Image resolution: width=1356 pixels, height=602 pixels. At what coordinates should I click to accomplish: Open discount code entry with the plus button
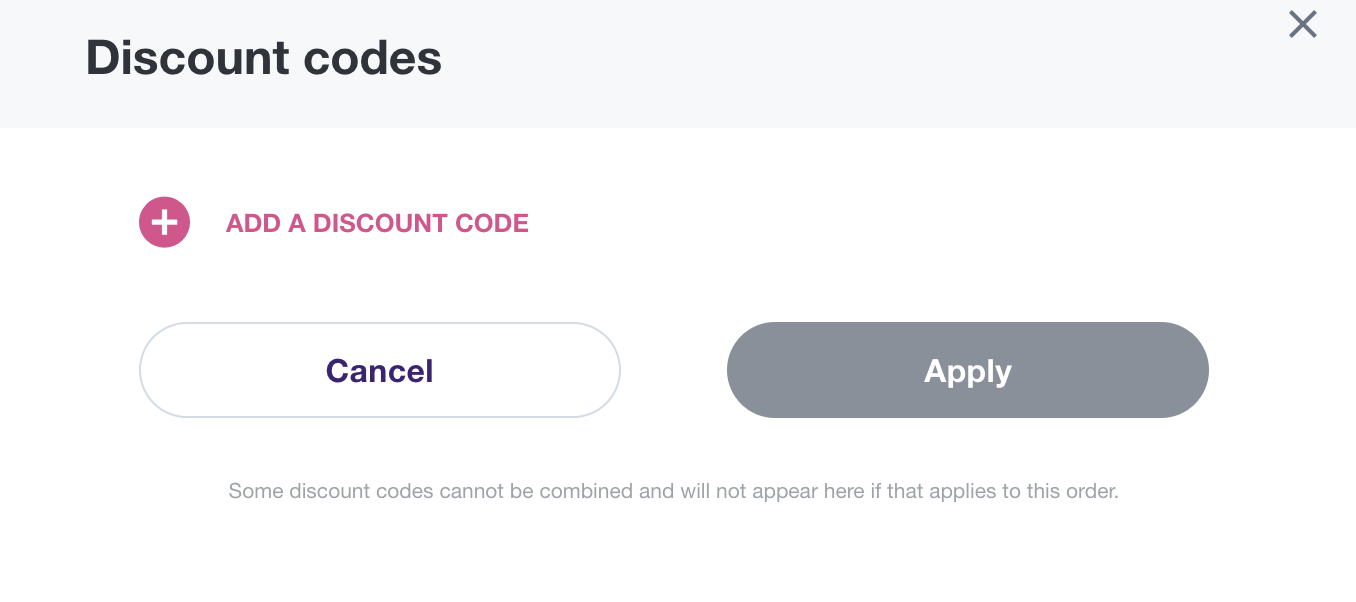[164, 222]
